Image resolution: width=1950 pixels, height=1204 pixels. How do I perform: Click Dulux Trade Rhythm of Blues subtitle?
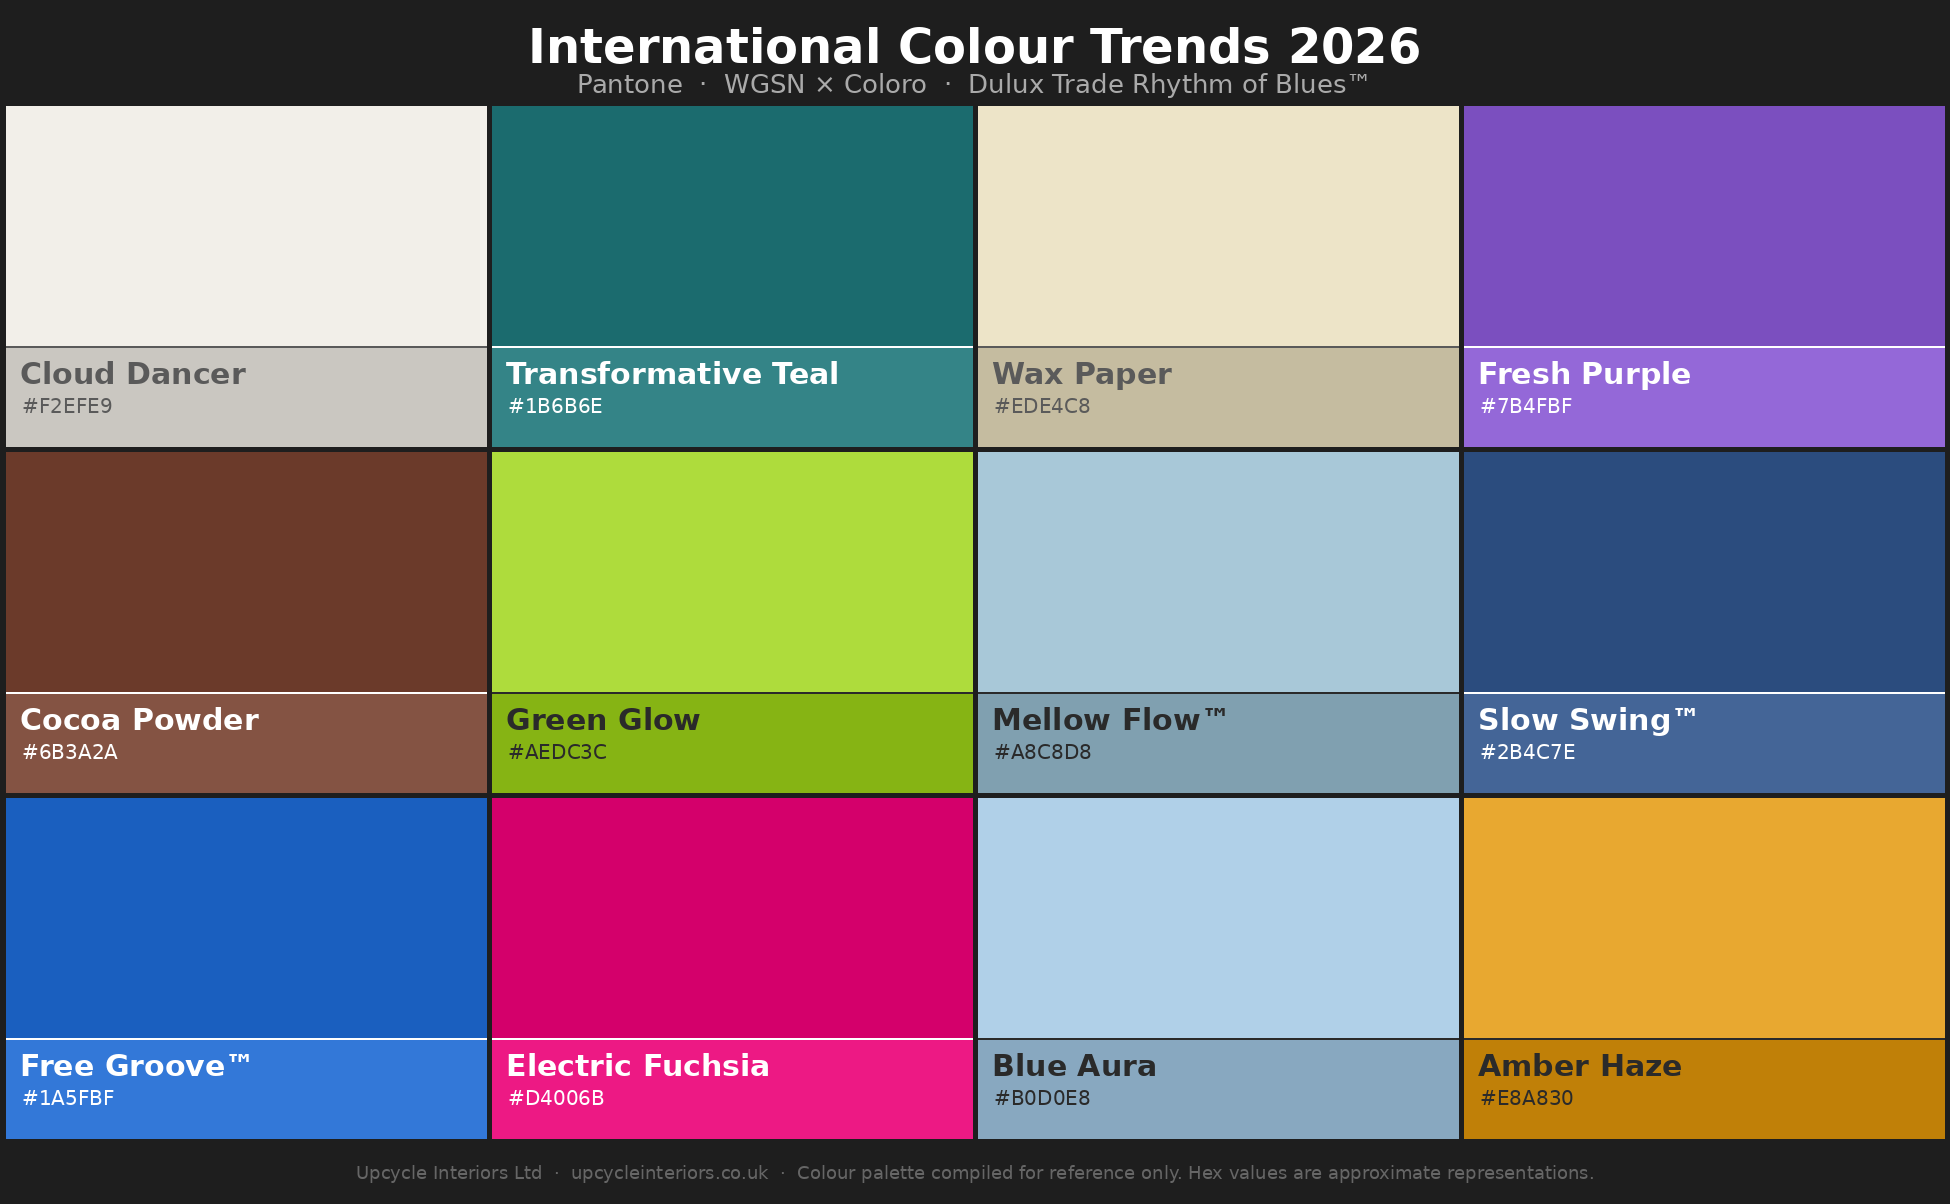click(x=1168, y=85)
